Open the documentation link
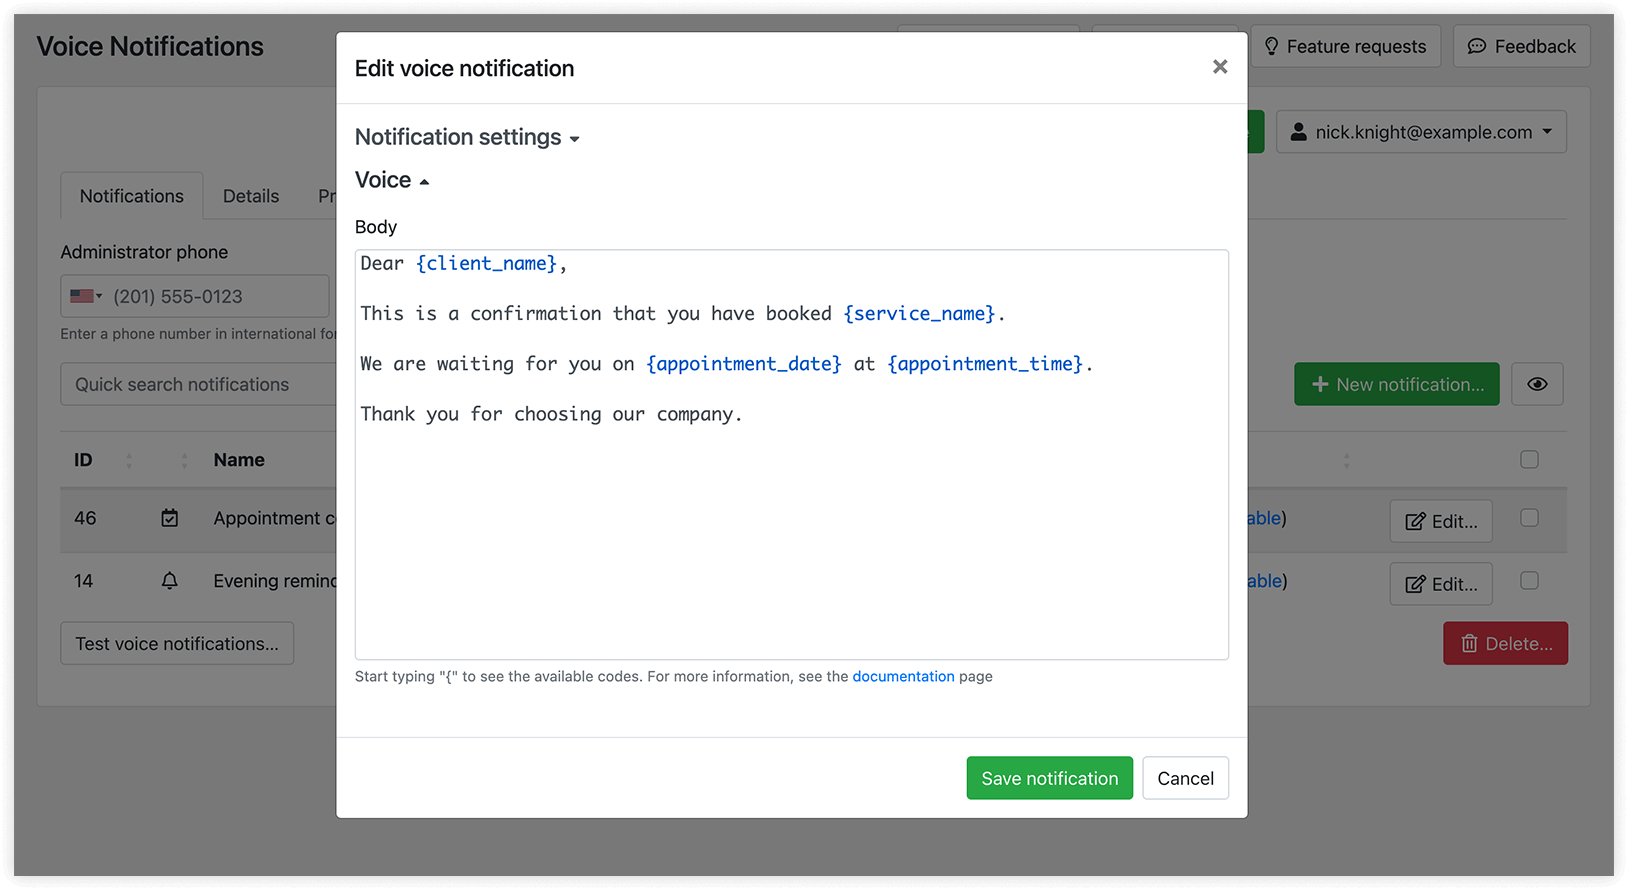Viewport: 1628px width, 890px height. (x=903, y=676)
